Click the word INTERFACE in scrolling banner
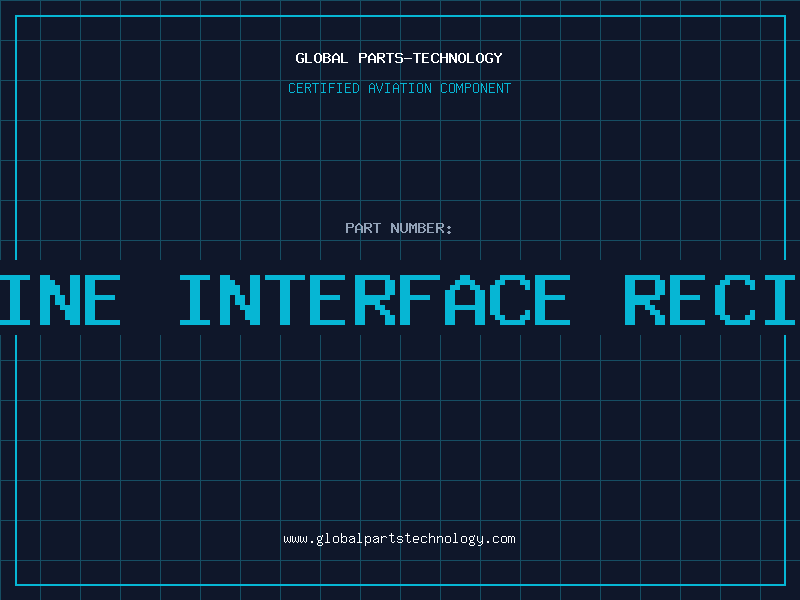 [x=374, y=299]
